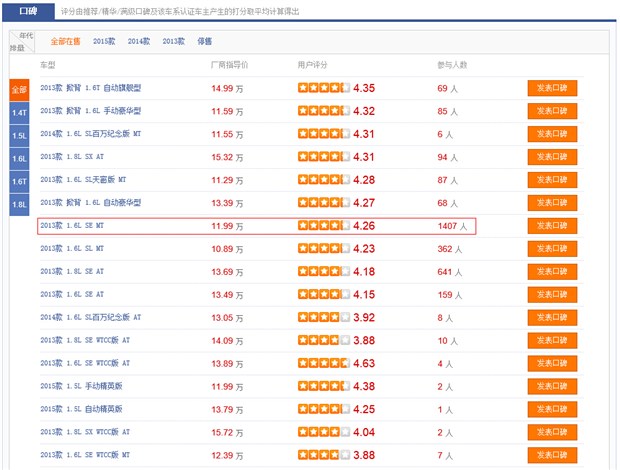
Task: Filter by 1.4T displacement
Action: tap(19, 112)
